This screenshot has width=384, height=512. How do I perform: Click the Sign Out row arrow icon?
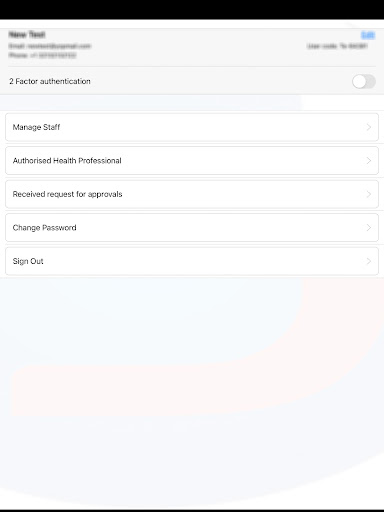369,261
